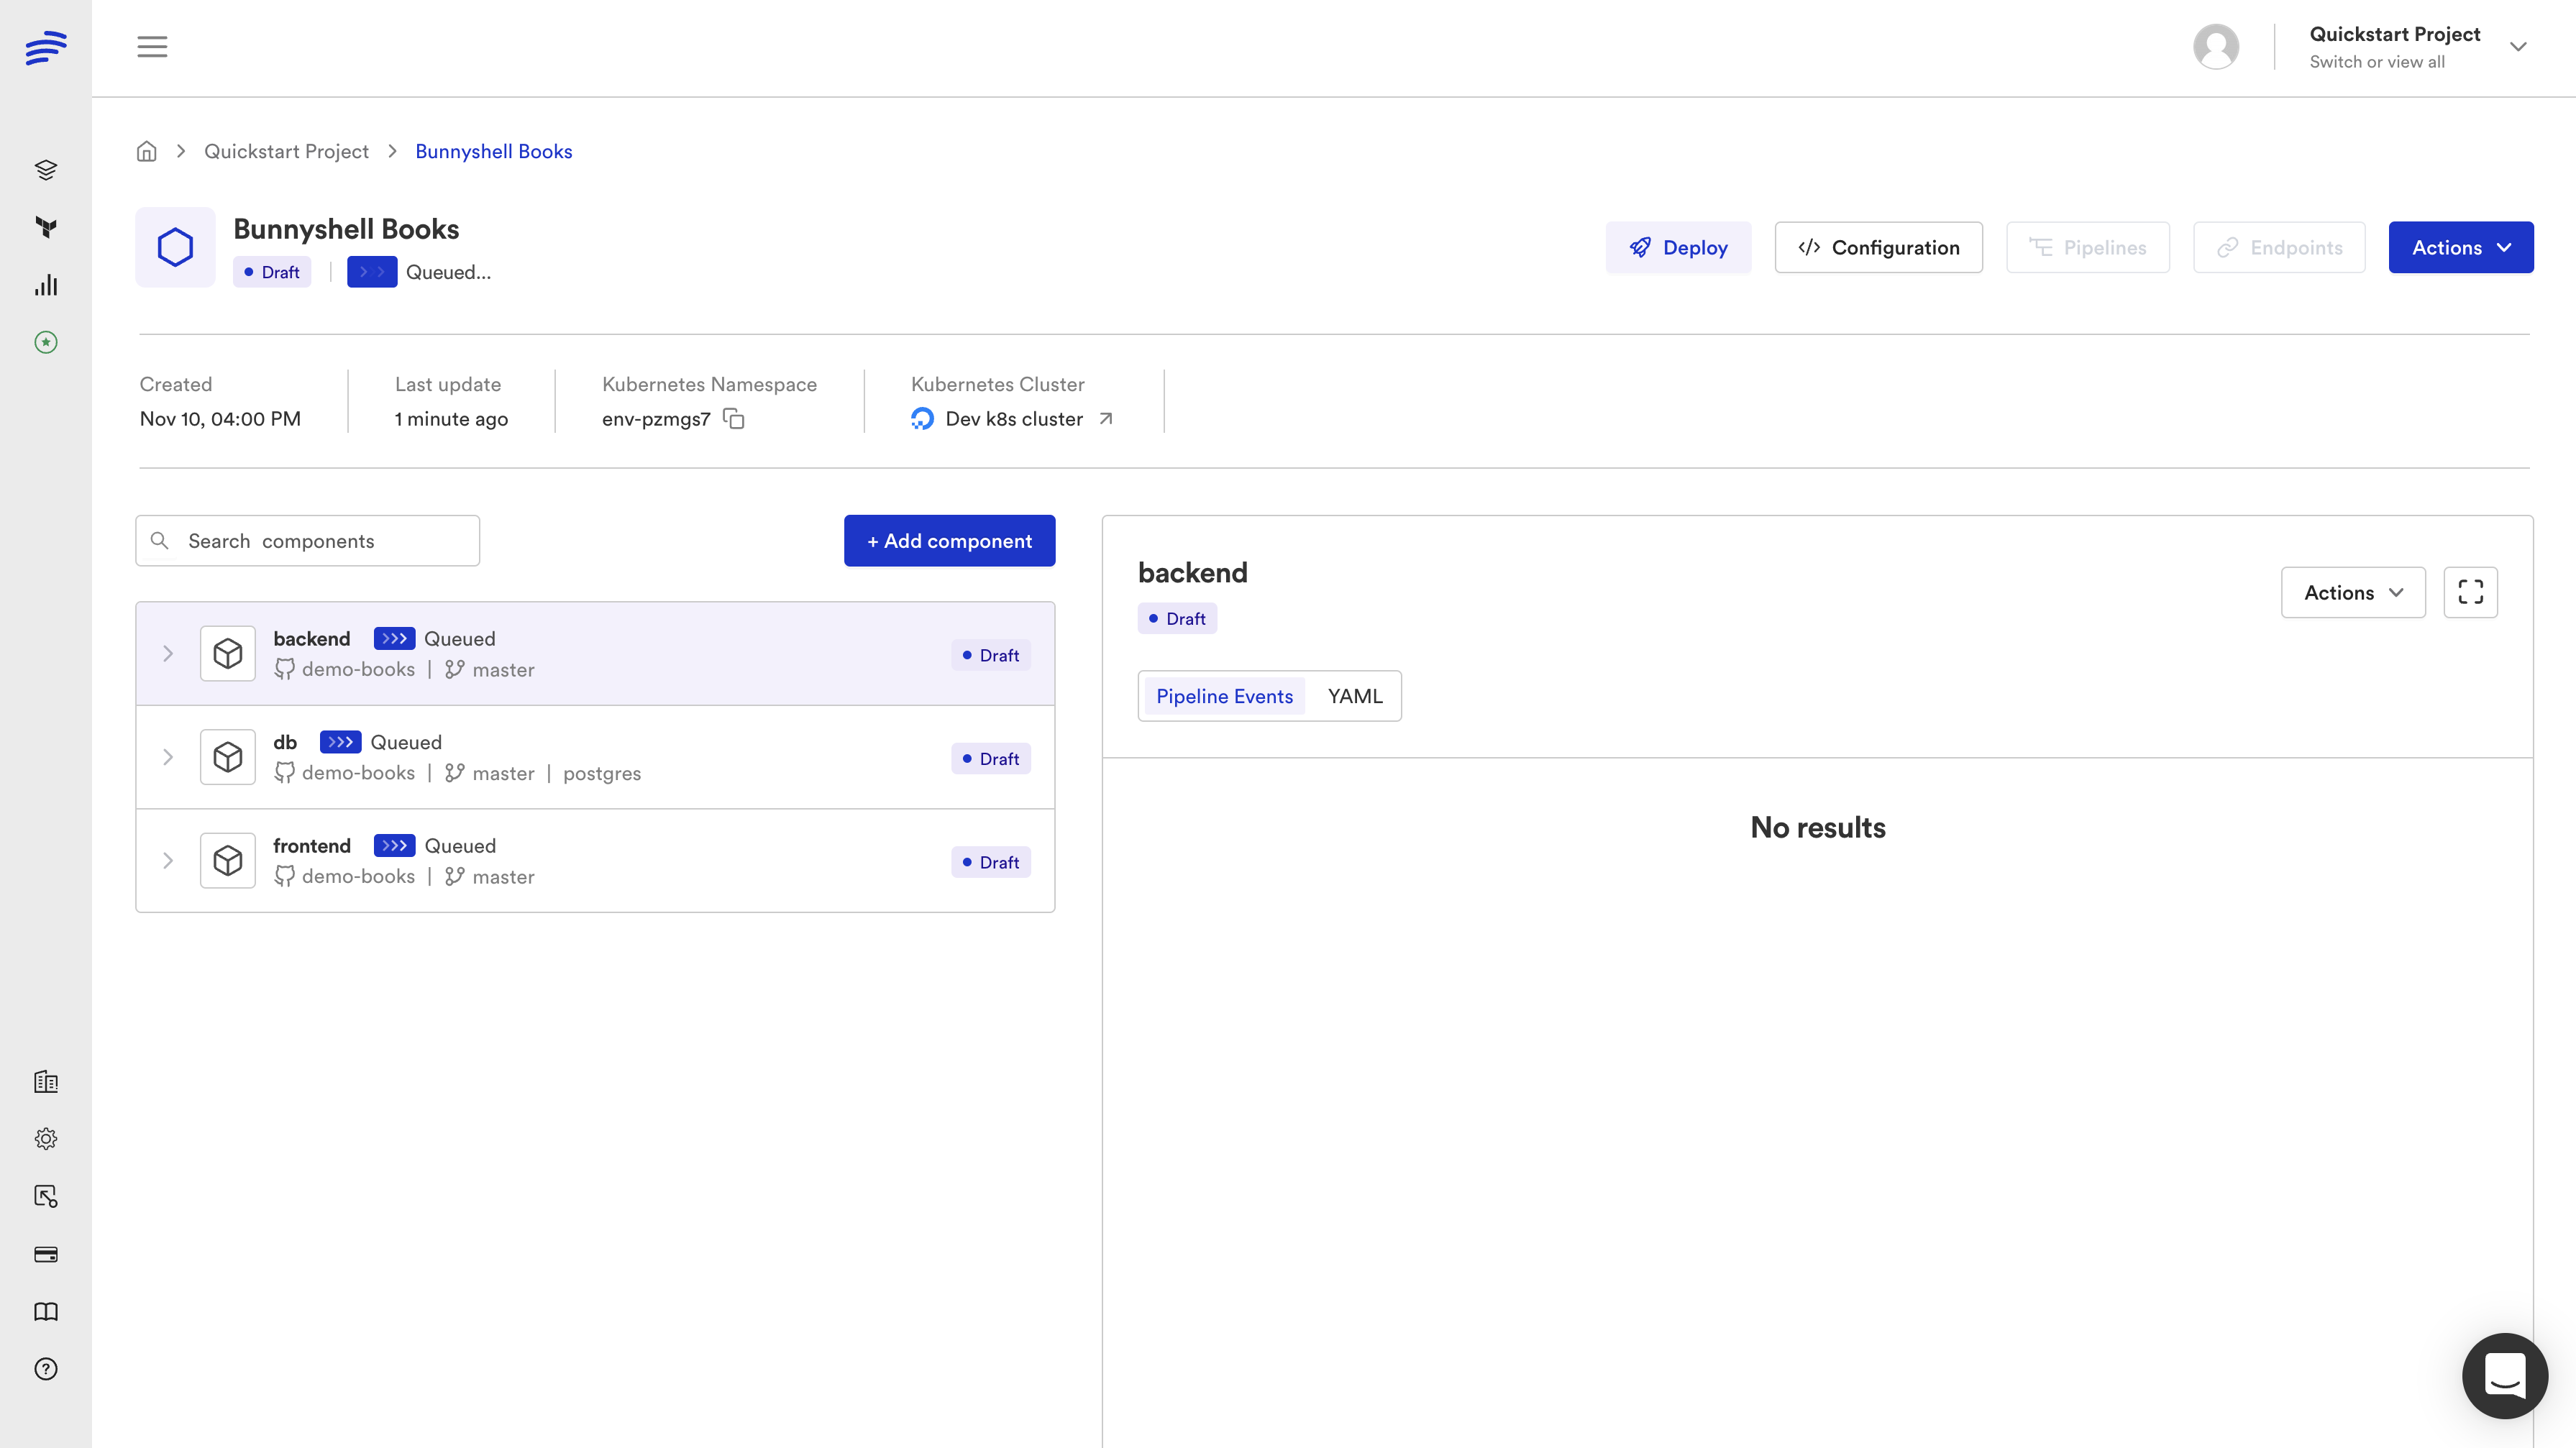Open the analytics bar chart sidebar icon
2576x1448 pixels.
[46, 285]
